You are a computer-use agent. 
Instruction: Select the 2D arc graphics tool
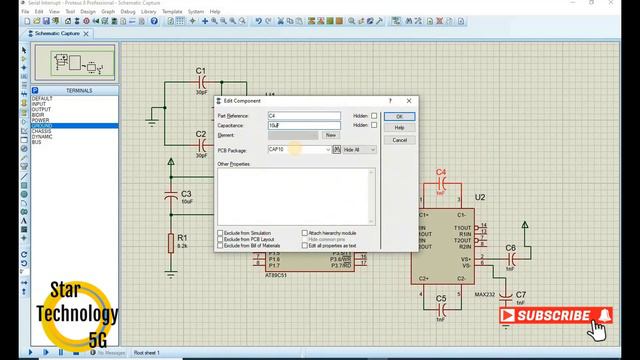pos(24,203)
